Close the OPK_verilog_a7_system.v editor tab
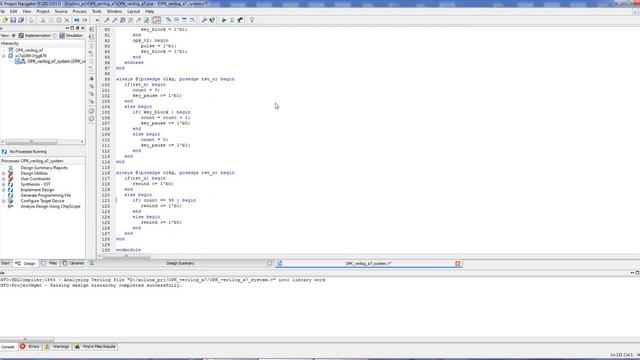640x360 pixels. 458,264
